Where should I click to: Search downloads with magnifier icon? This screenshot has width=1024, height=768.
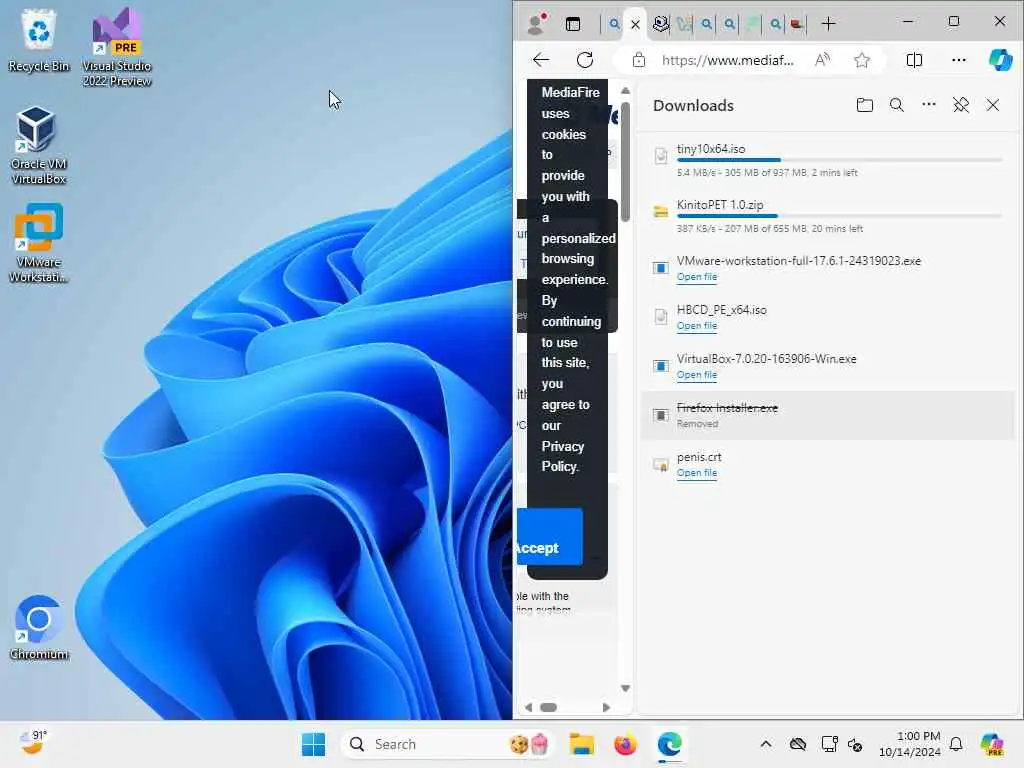coord(897,105)
